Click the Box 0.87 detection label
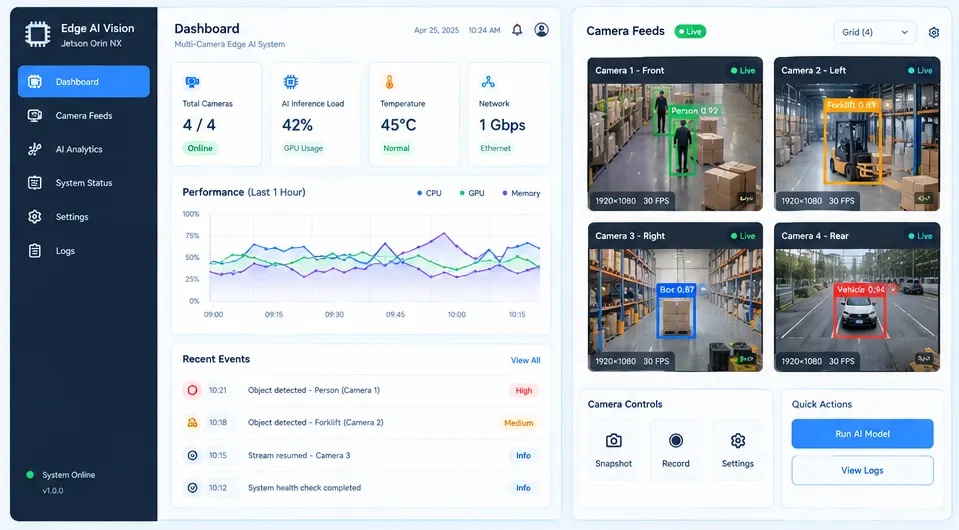 point(676,290)
